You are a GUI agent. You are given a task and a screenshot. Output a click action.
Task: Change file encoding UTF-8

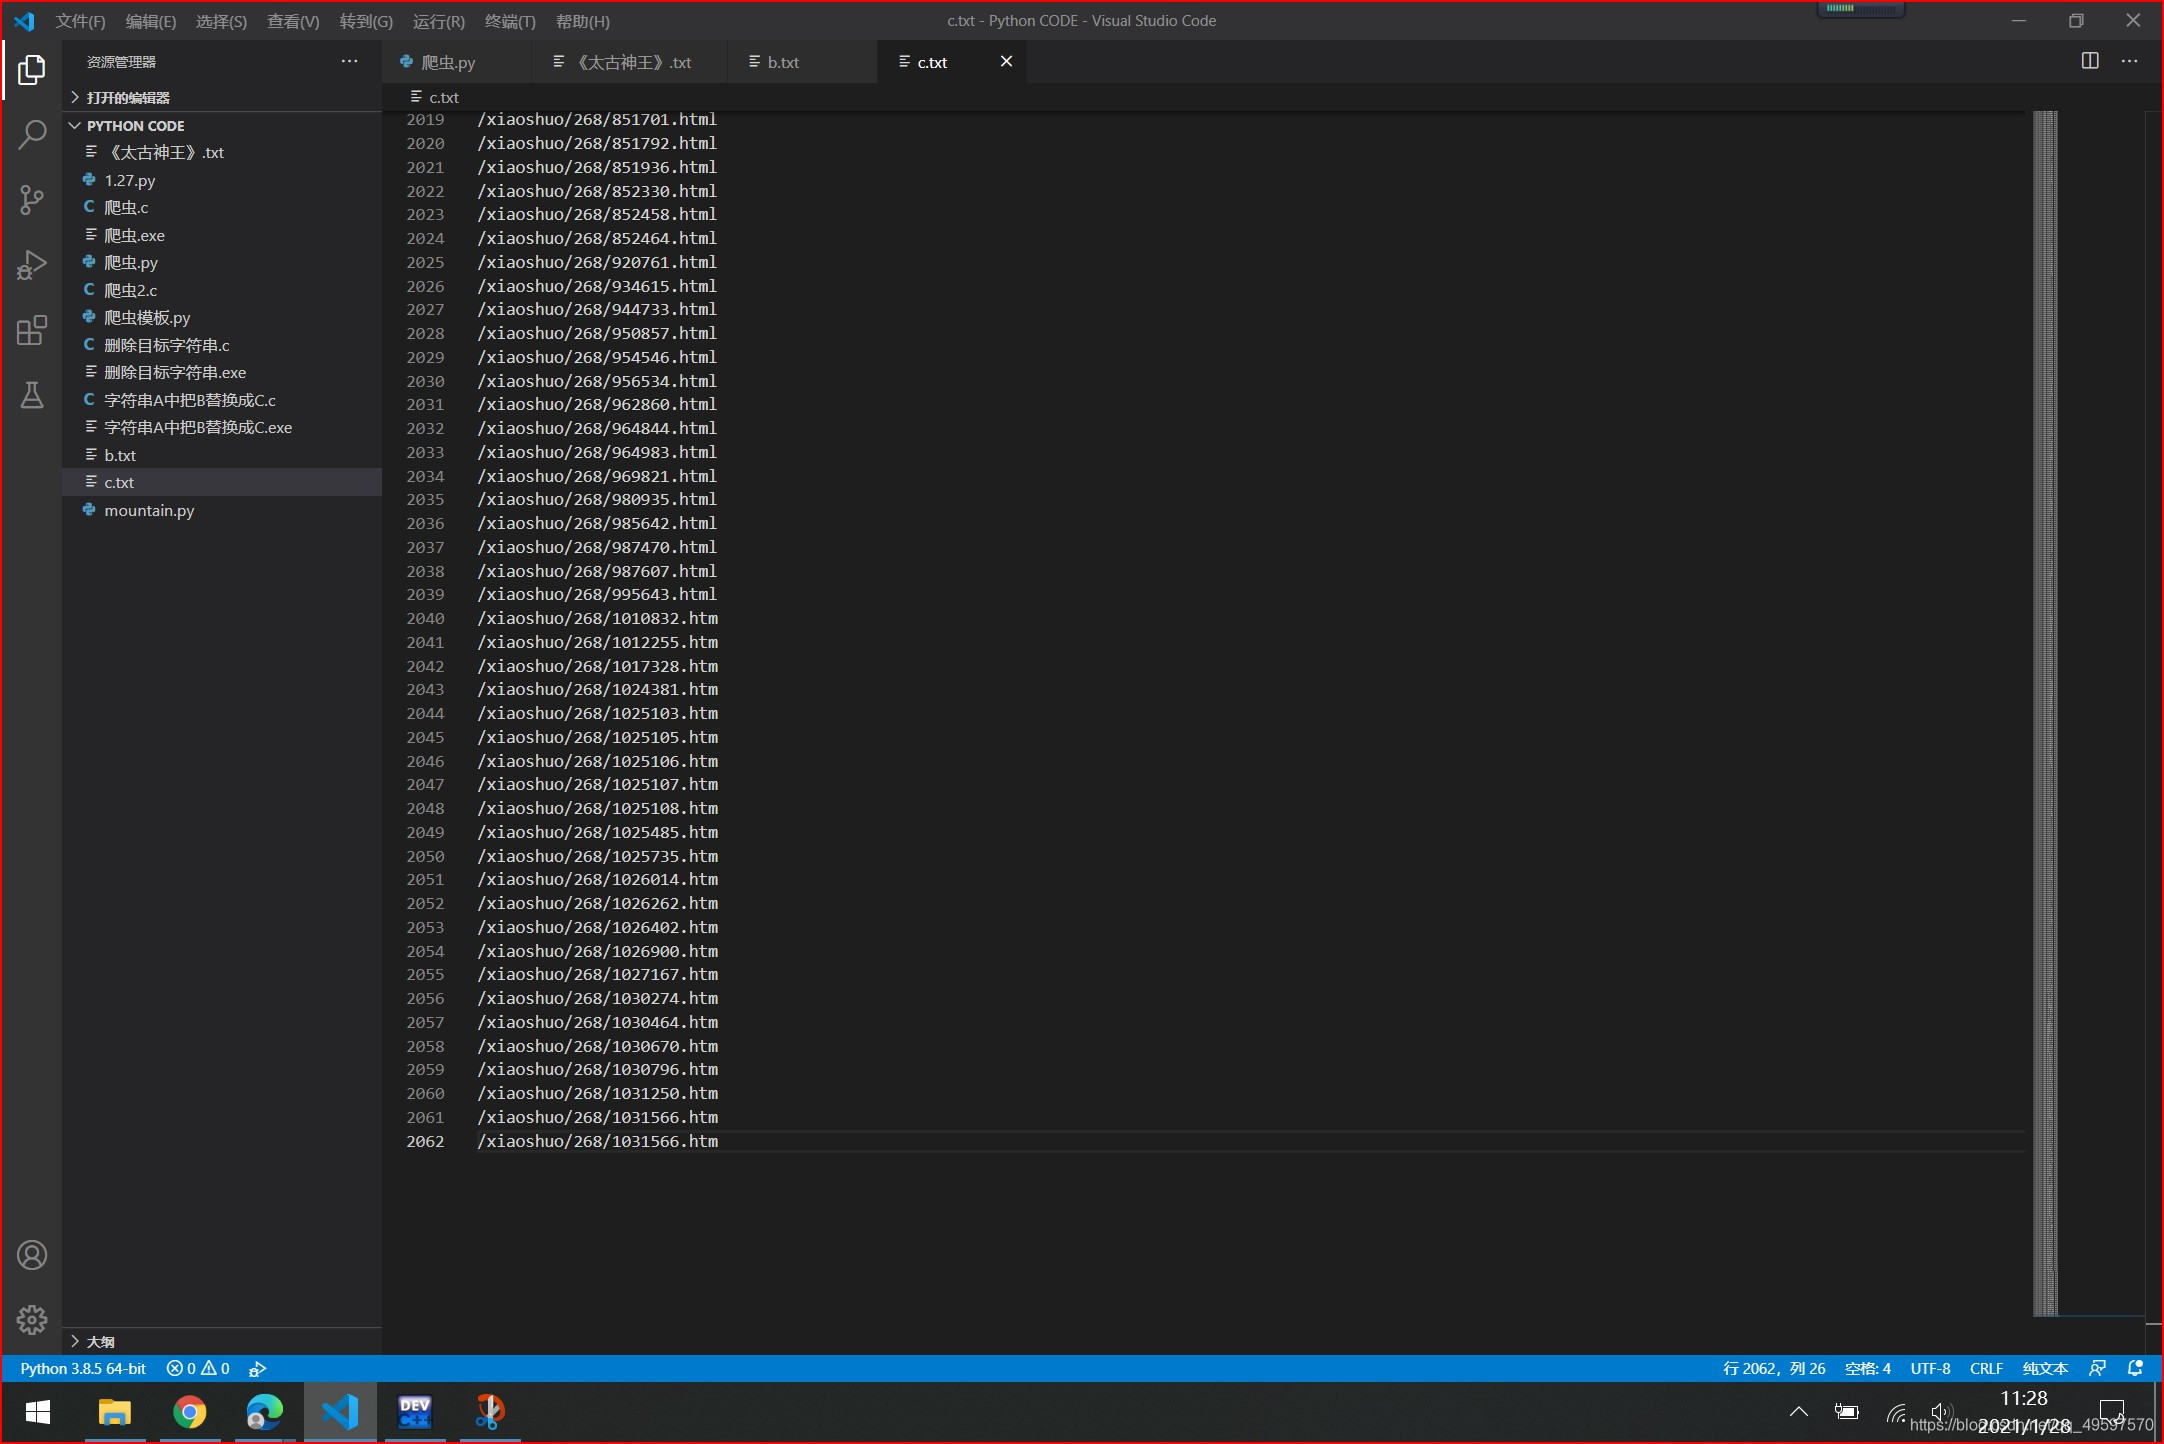1930,1369
